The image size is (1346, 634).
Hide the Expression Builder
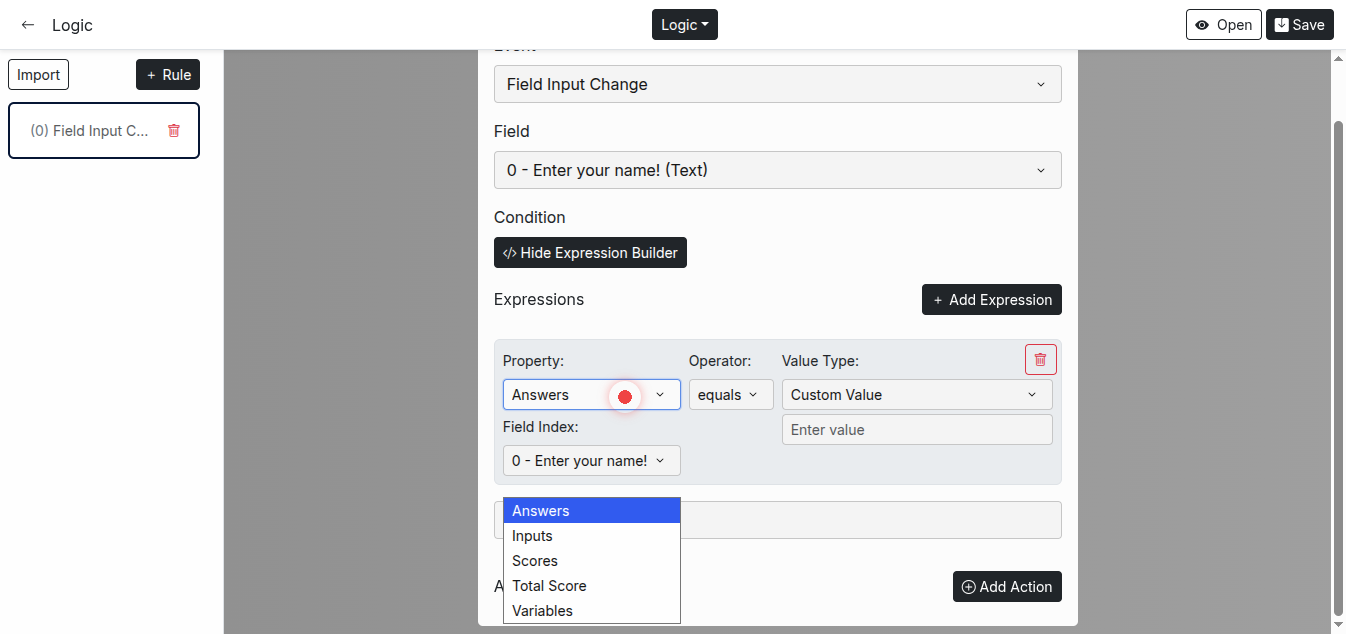590,253
